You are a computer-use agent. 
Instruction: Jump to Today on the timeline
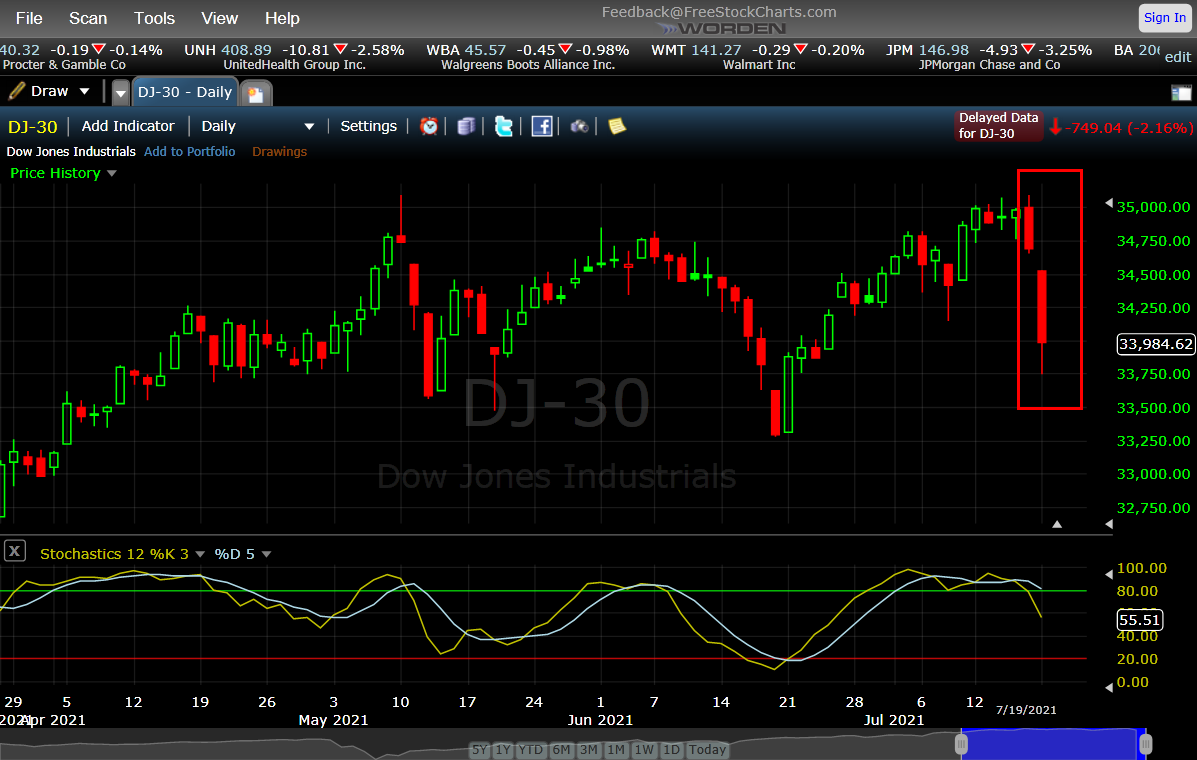tap(708, 749)
